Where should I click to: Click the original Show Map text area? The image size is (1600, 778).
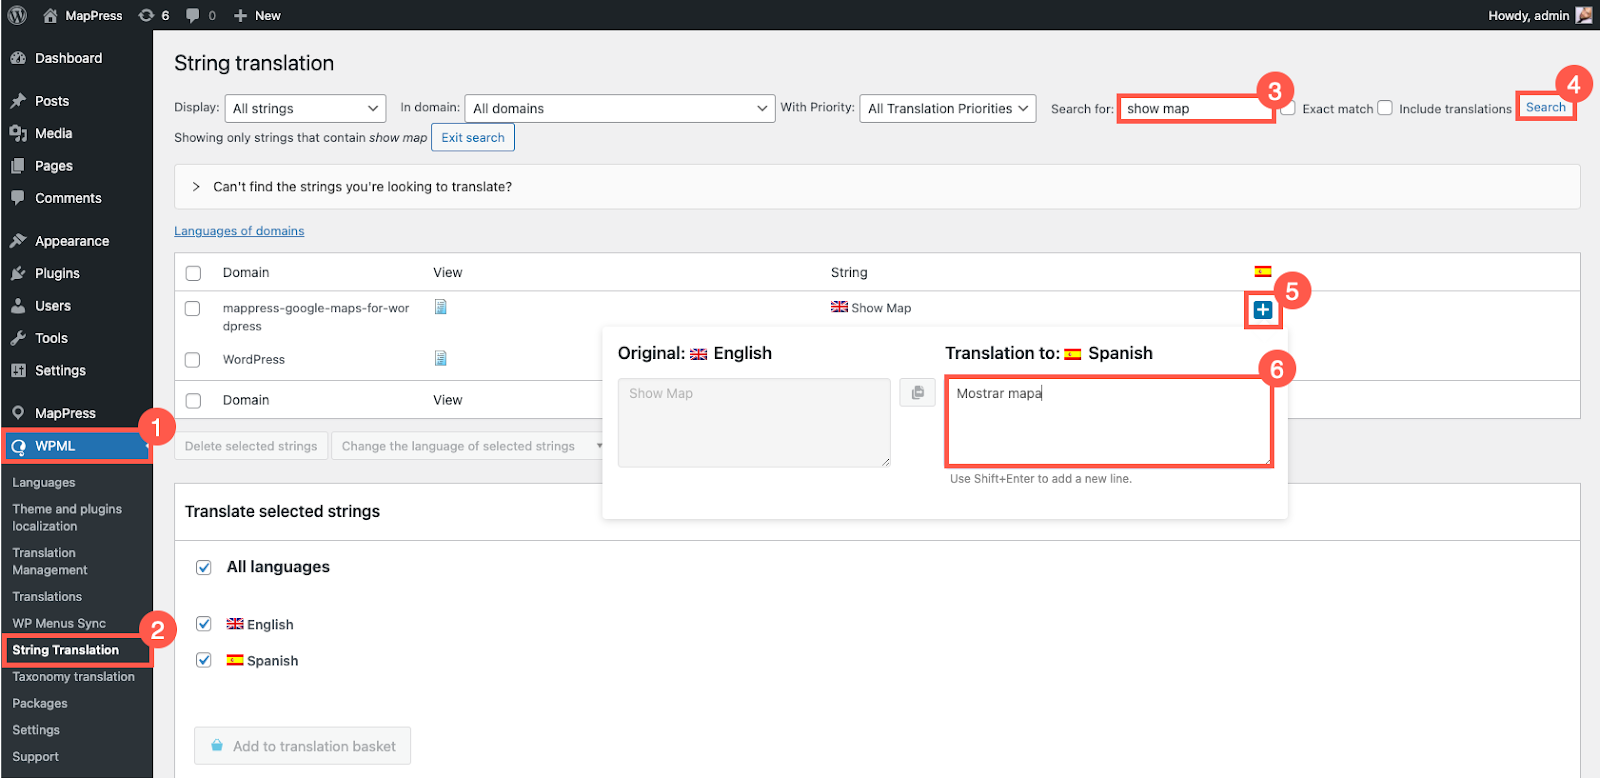pyautogui.click(x=754, y=422)
